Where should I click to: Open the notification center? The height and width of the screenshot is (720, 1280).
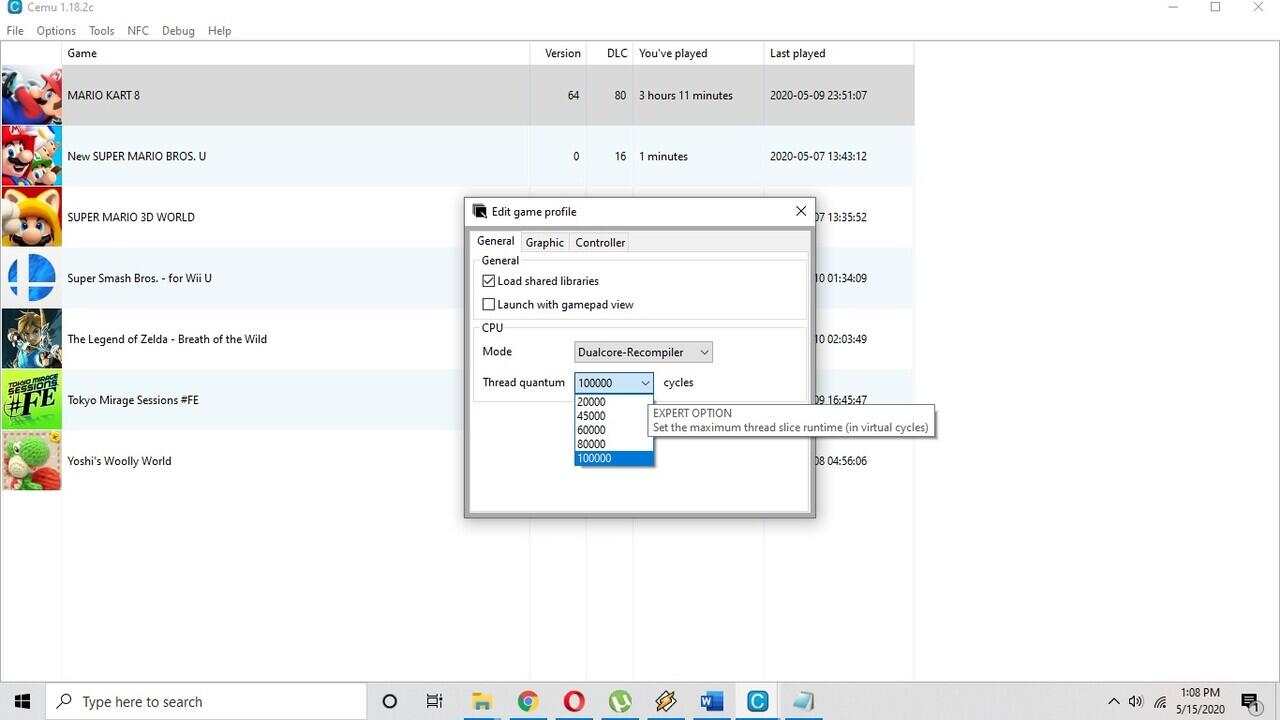(1249, 701)
